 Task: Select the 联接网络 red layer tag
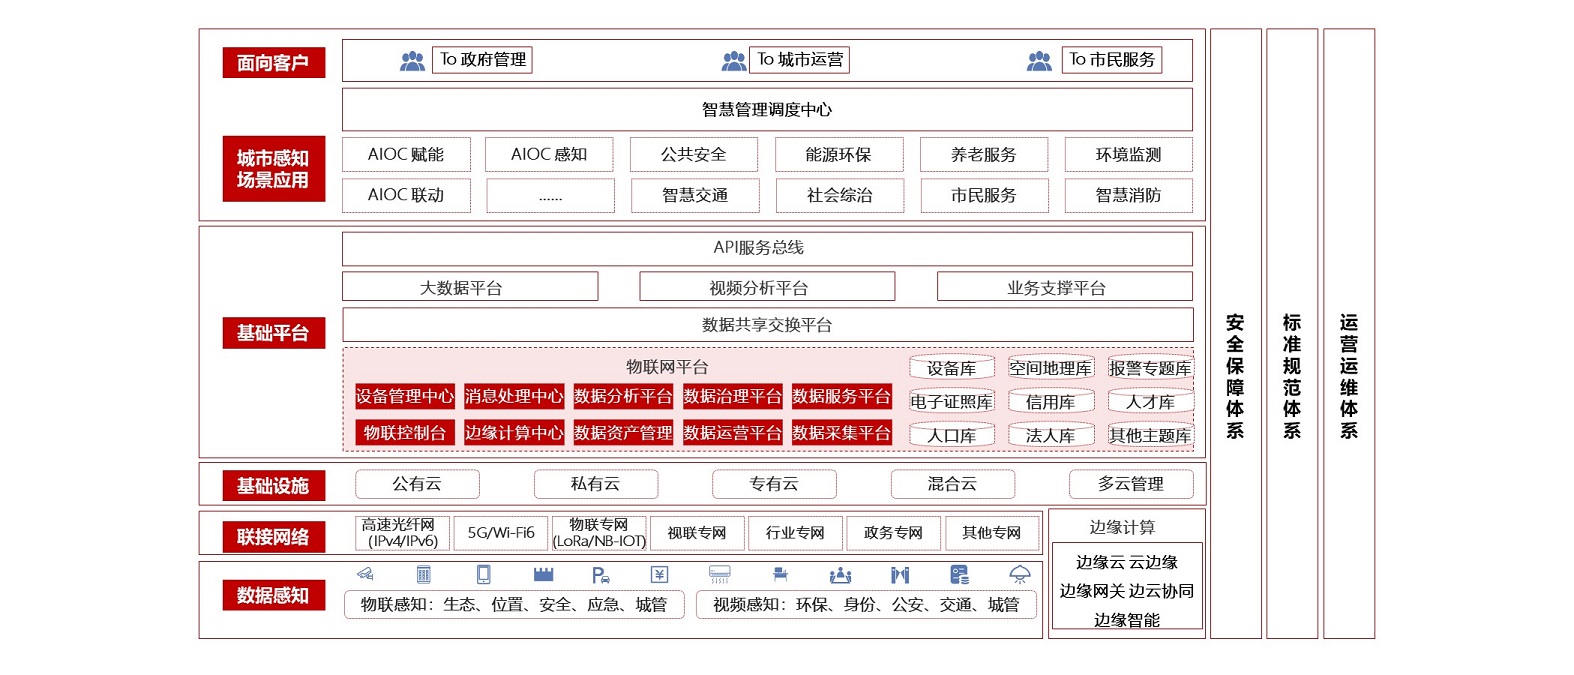tap(273, 537)
